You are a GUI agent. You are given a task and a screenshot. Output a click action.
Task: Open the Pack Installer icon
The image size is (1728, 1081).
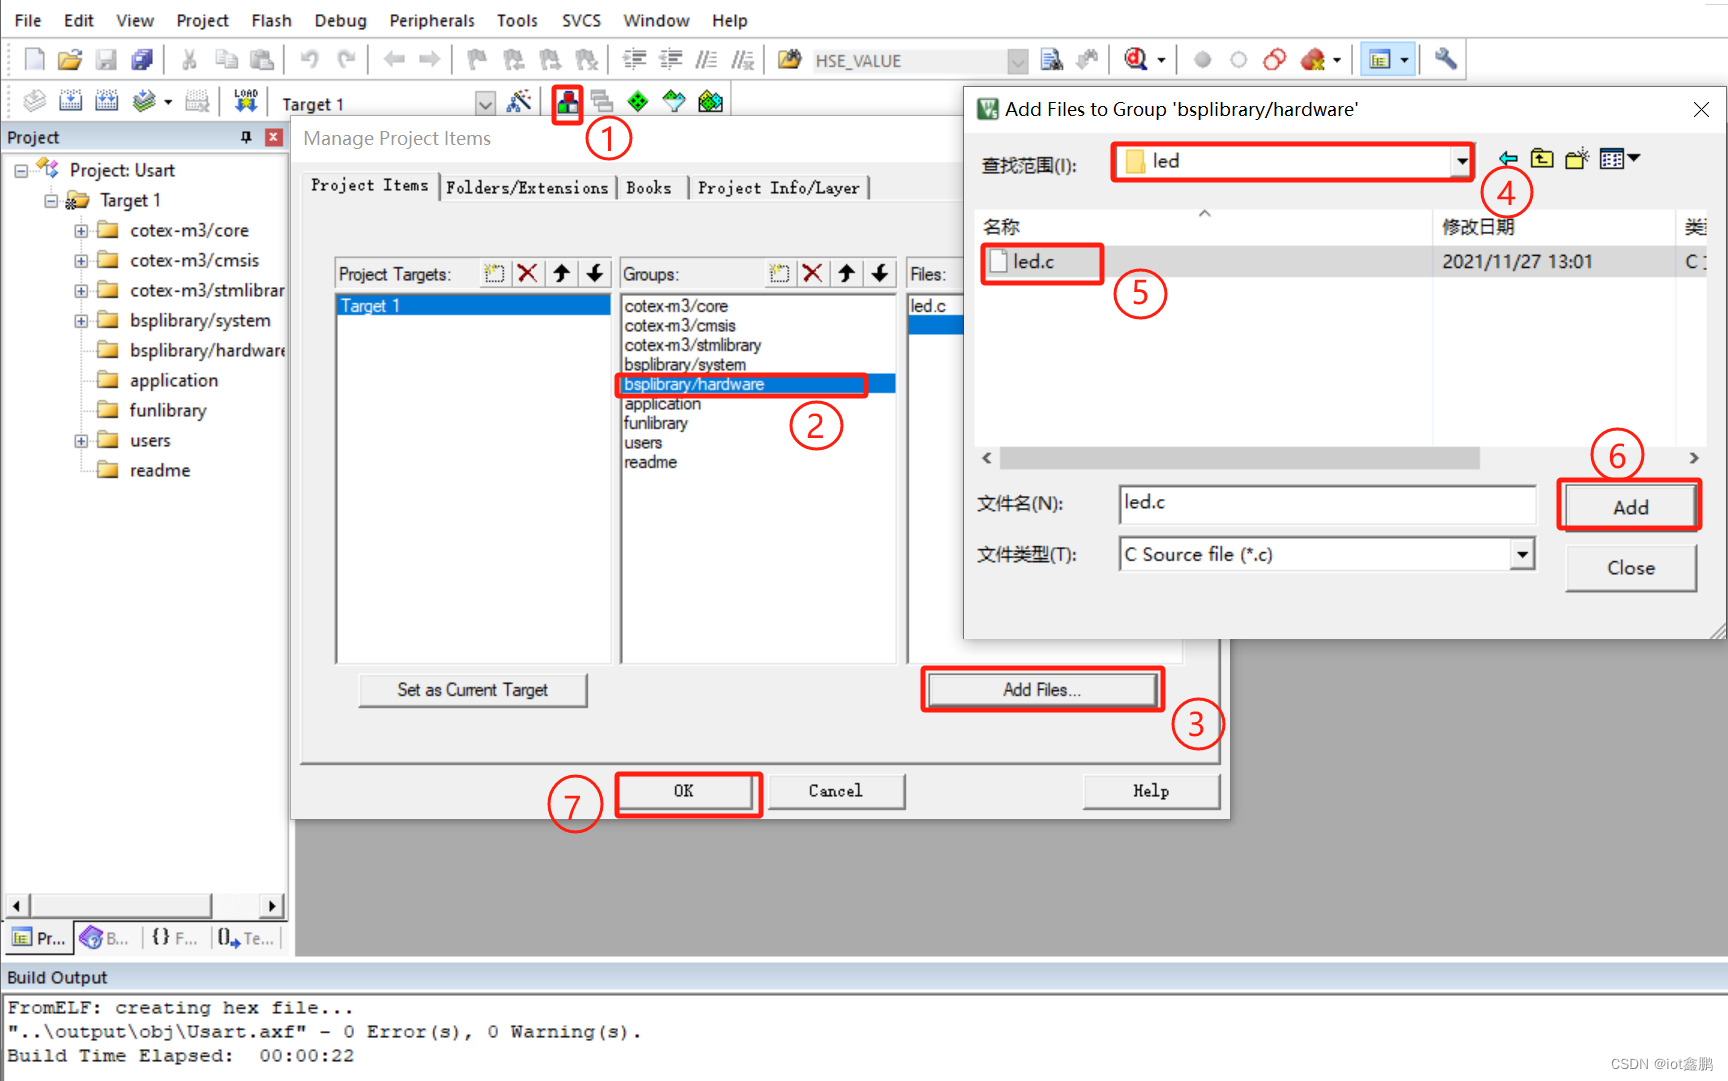(710, 102)
